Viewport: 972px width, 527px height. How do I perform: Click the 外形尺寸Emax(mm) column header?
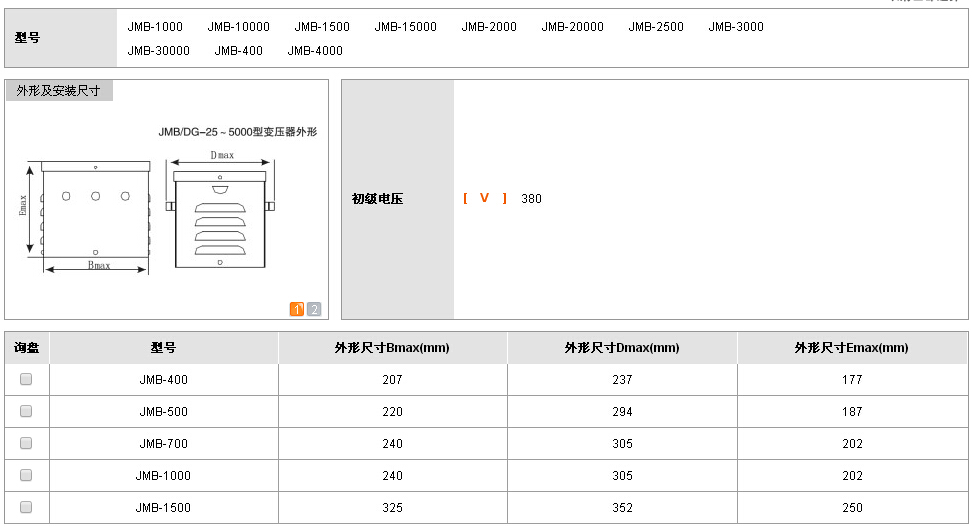tap(852, 348)
